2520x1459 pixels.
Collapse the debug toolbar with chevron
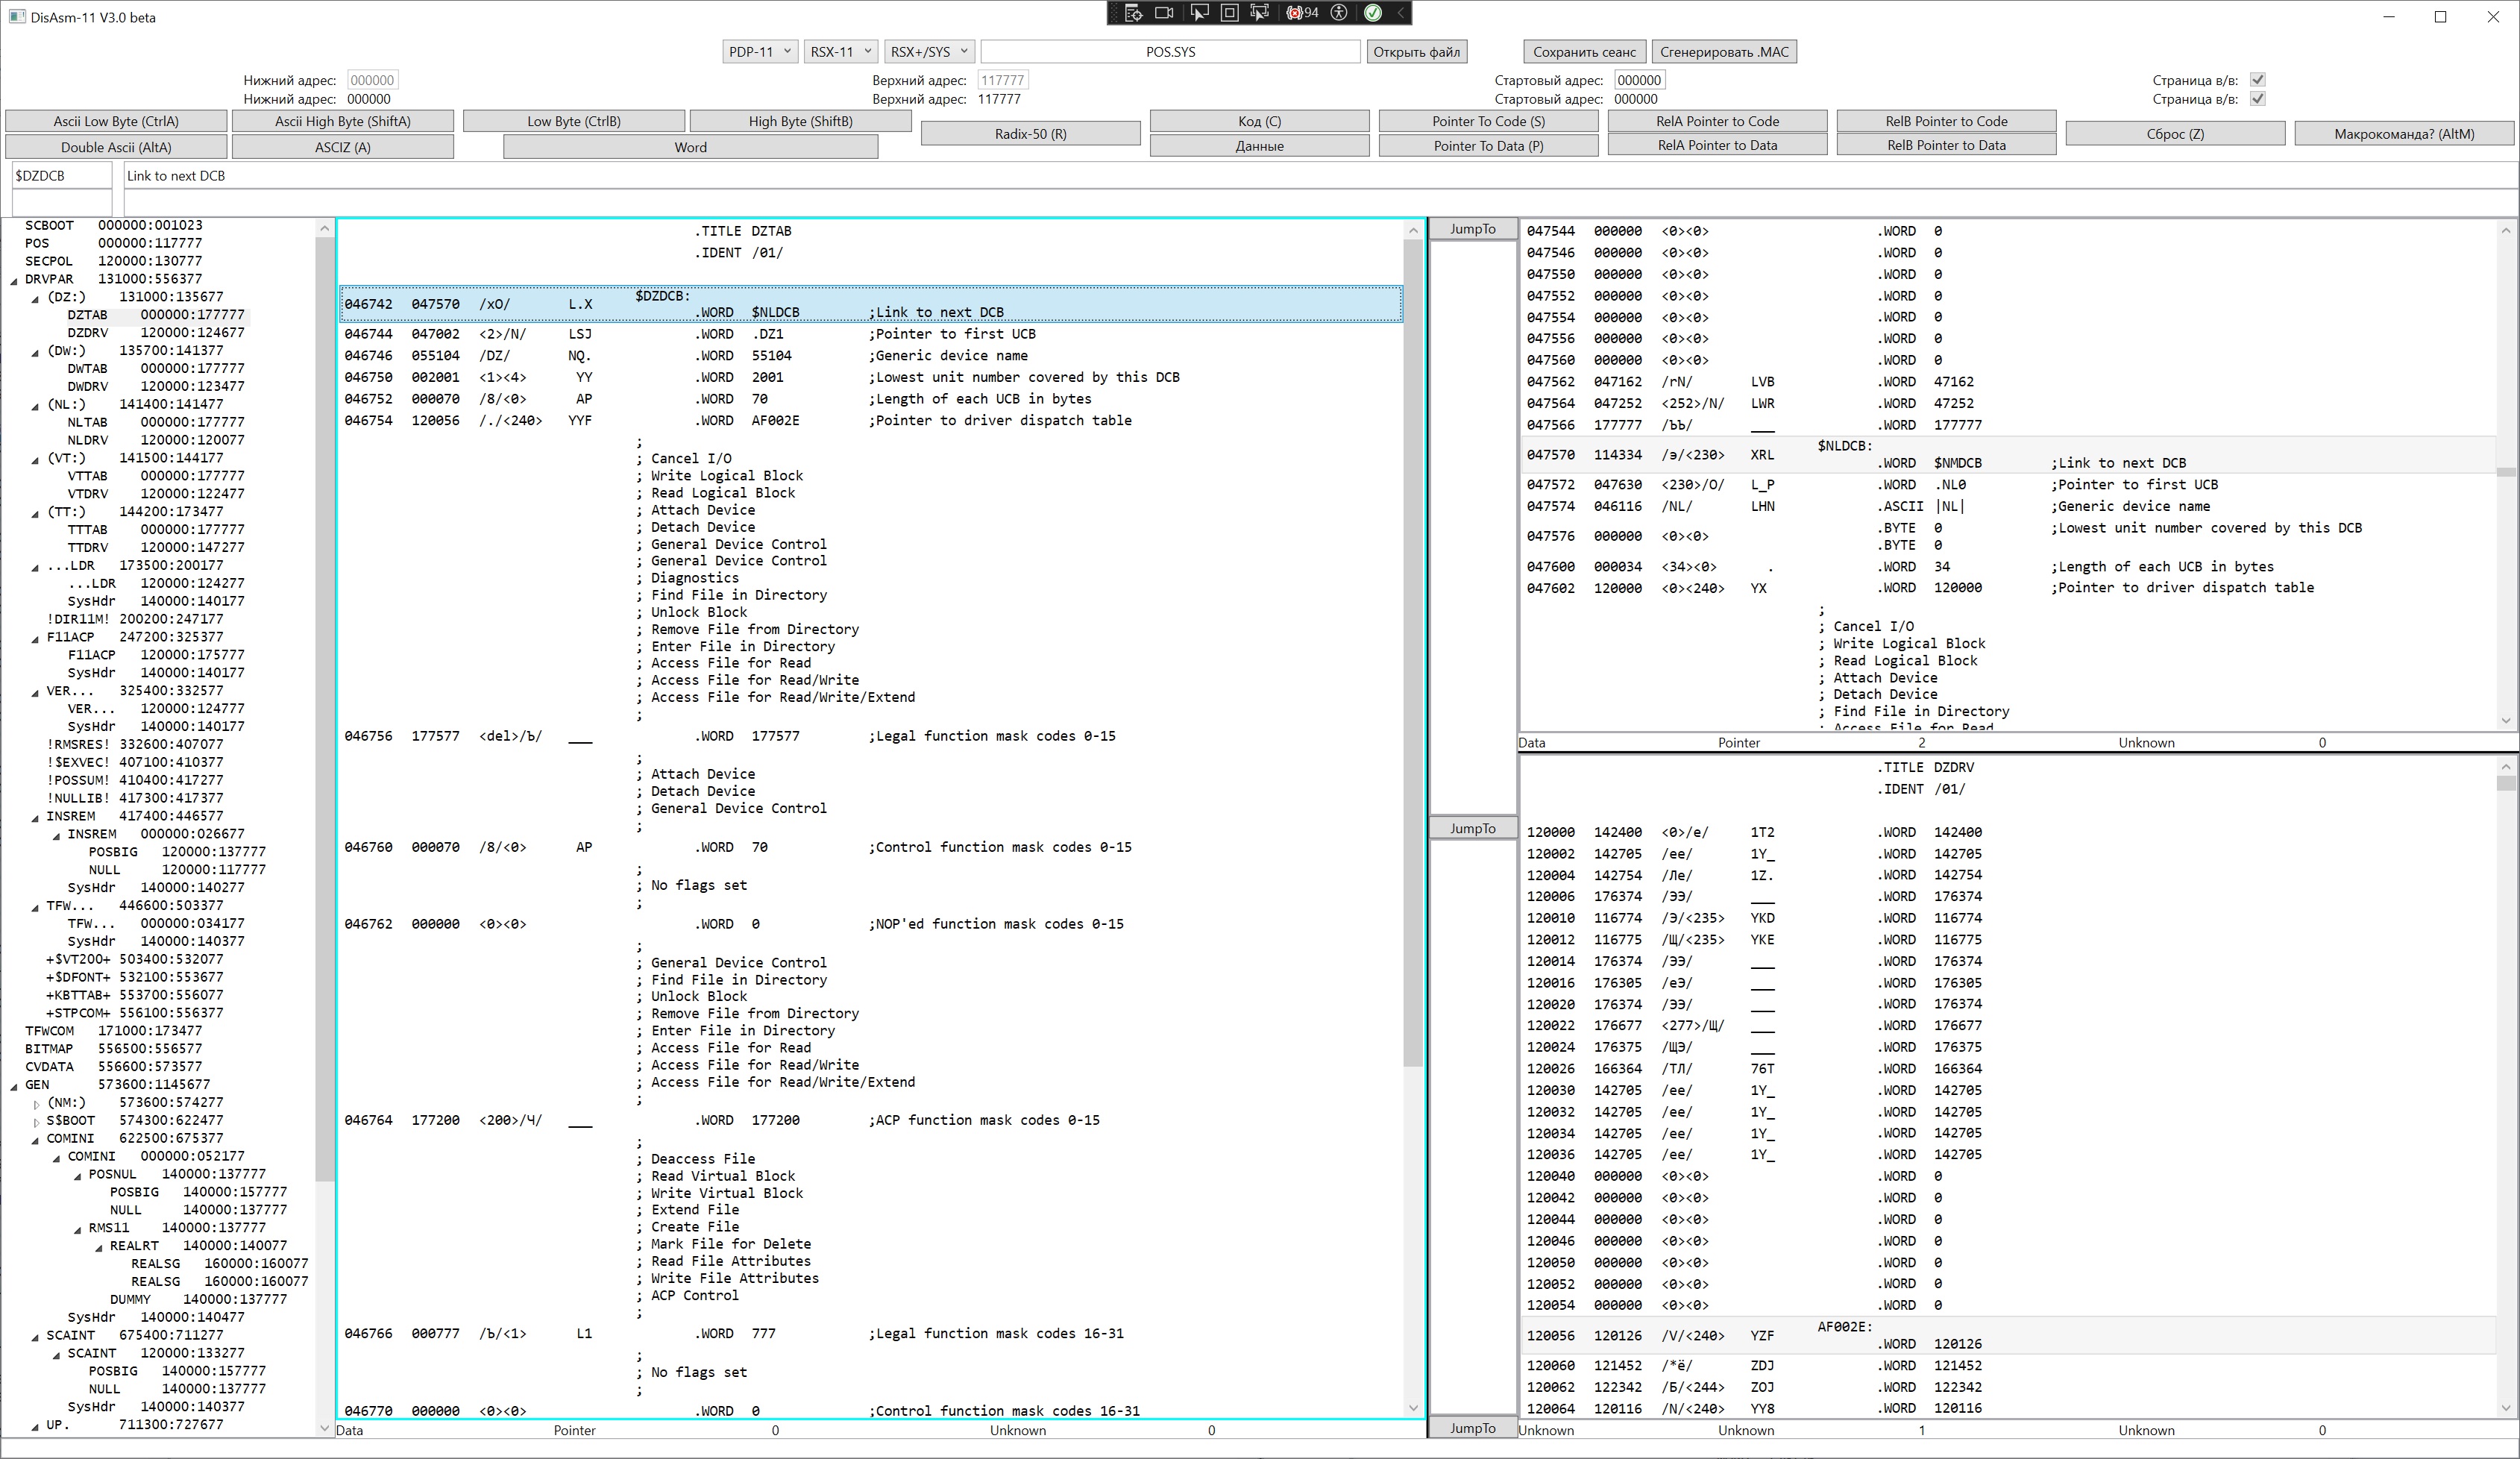1401,13
